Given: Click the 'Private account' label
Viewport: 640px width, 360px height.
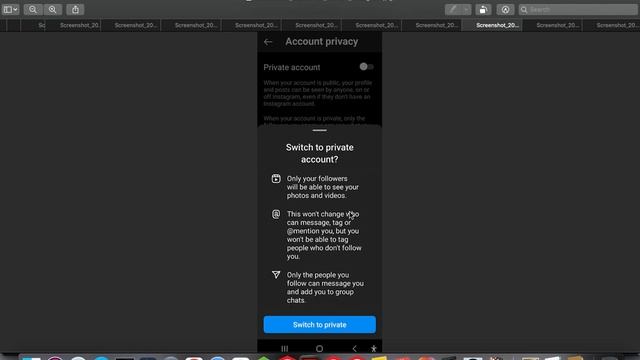Looking at the screenshot, I should click(x=291, y=67).
